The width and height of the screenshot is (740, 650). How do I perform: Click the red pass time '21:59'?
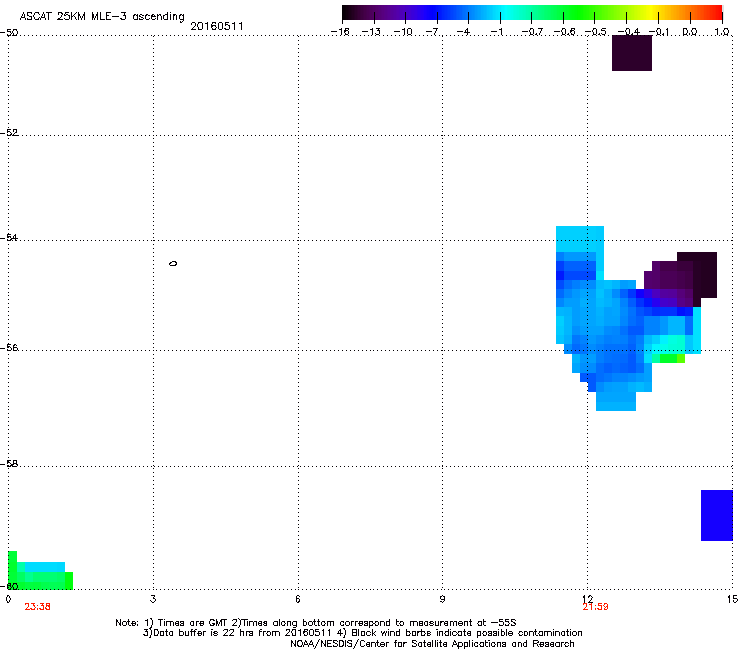[x=595, y=607]
